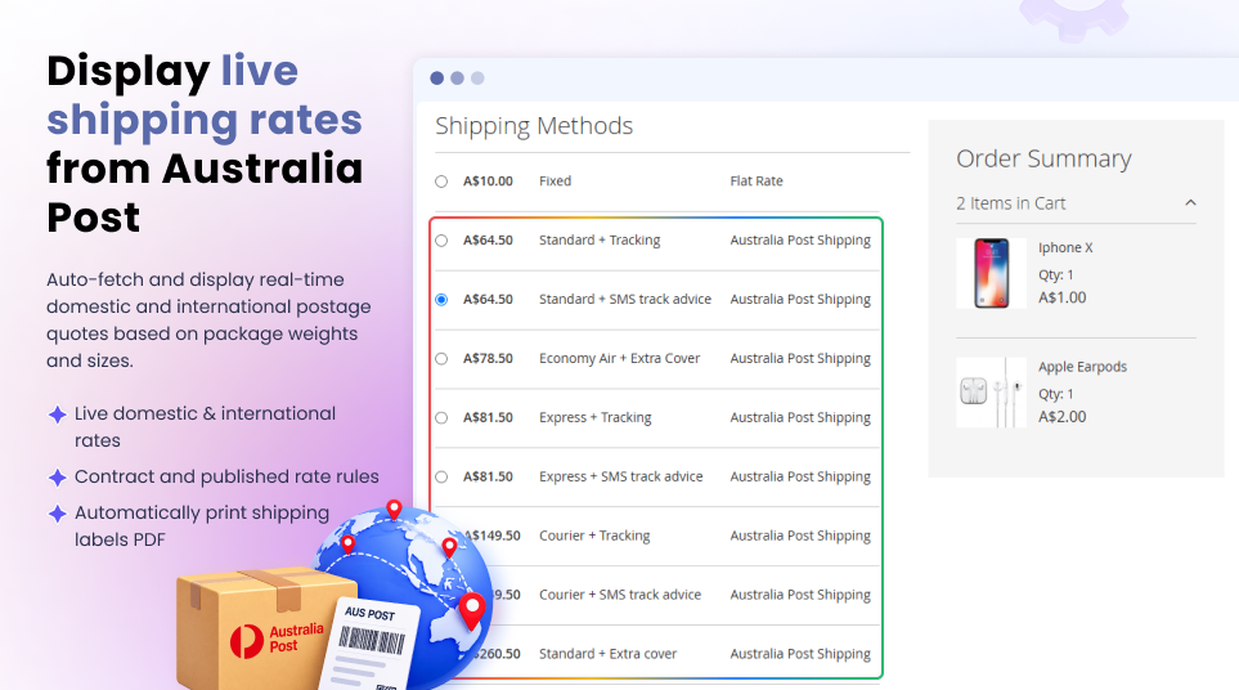Click the Express + Tracking method name
Viewport: 1239px width, 690px height.
(x=595, y=418)
